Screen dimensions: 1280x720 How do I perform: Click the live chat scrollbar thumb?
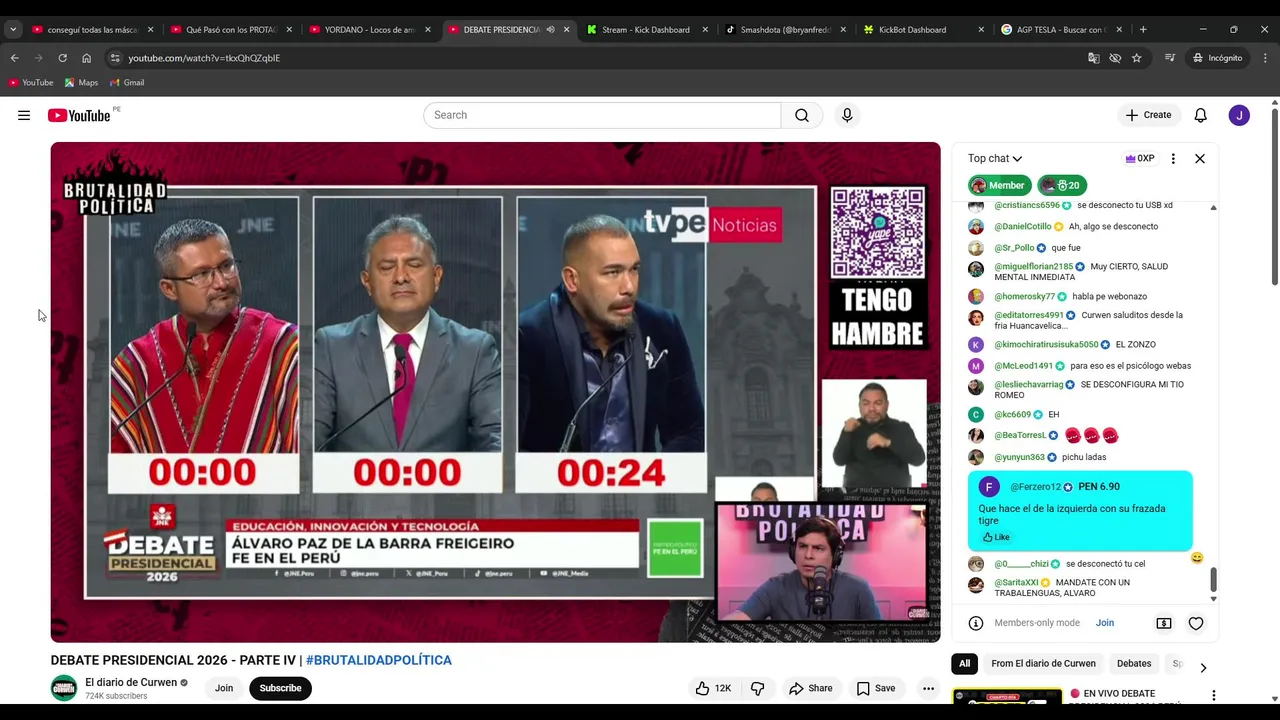(x=1214, y=579)
